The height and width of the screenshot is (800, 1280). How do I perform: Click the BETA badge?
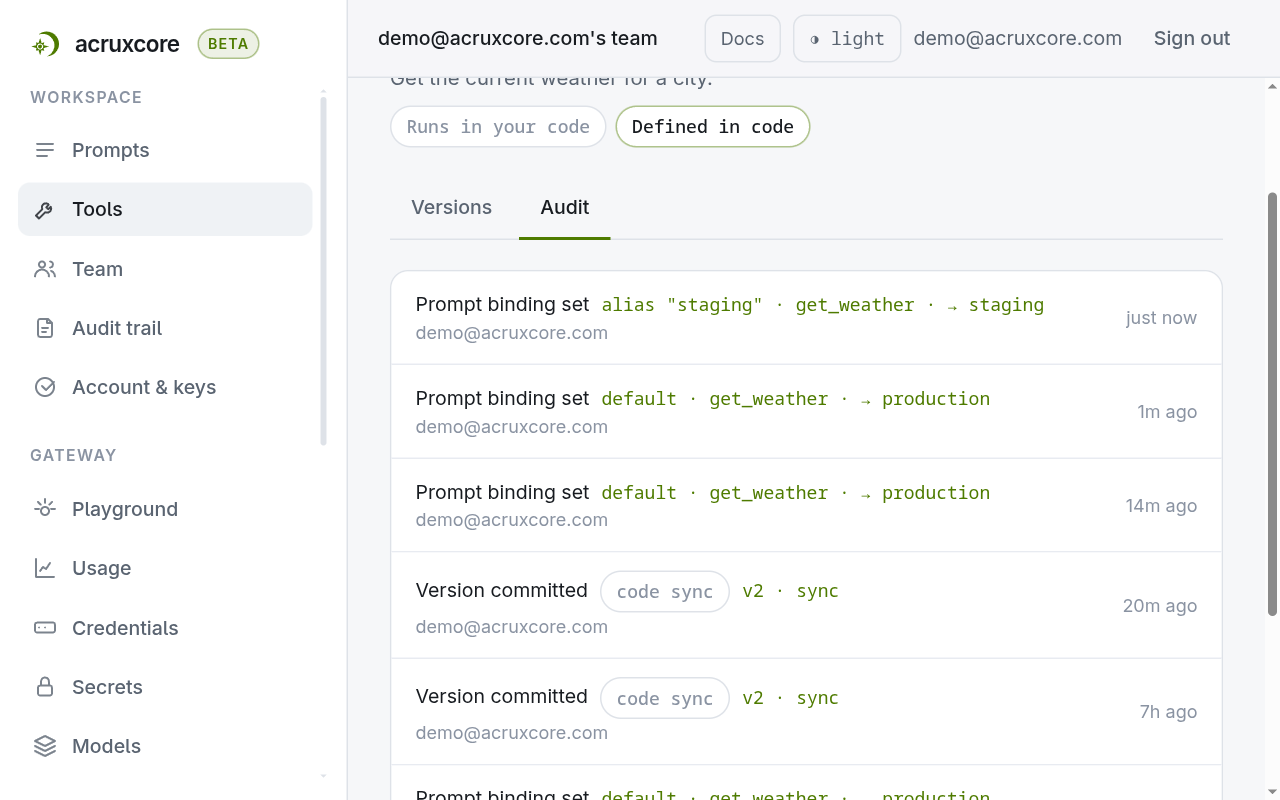[228, 44]
